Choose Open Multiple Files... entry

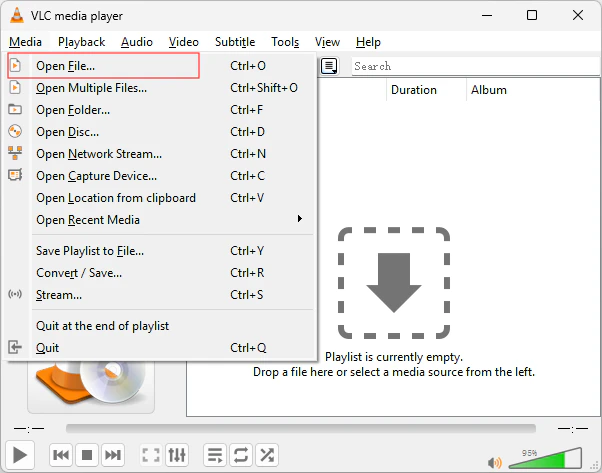(160, 88)
